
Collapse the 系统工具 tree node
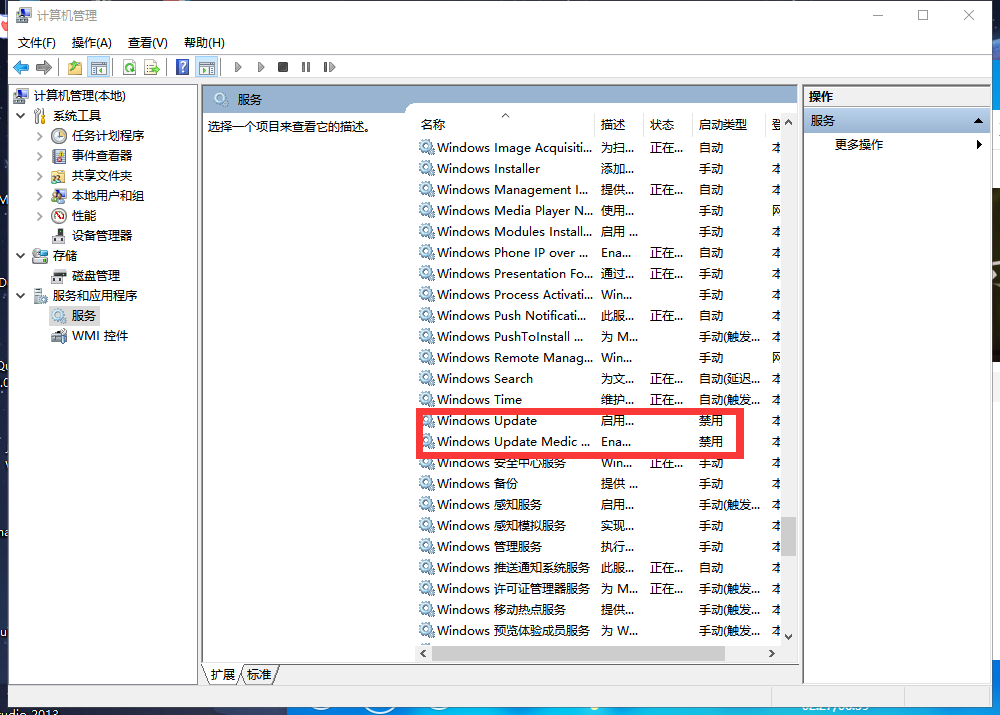click(x=21, y=115)
